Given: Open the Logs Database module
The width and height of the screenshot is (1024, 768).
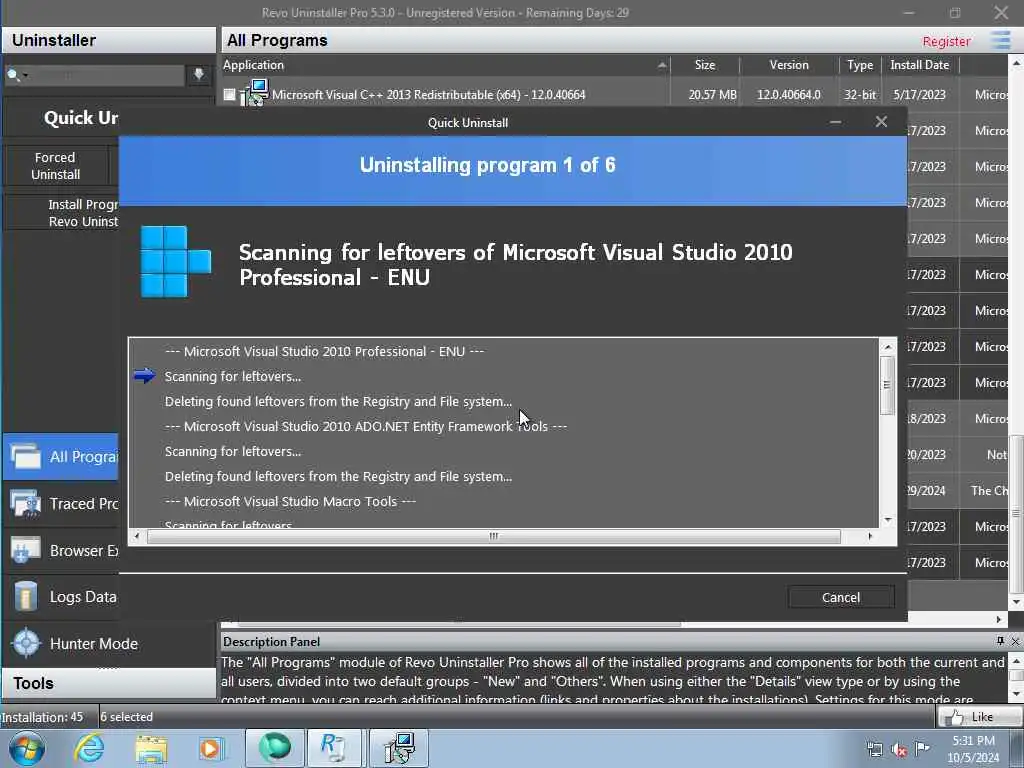Looking at the screenshot, I should pos(61,597).
